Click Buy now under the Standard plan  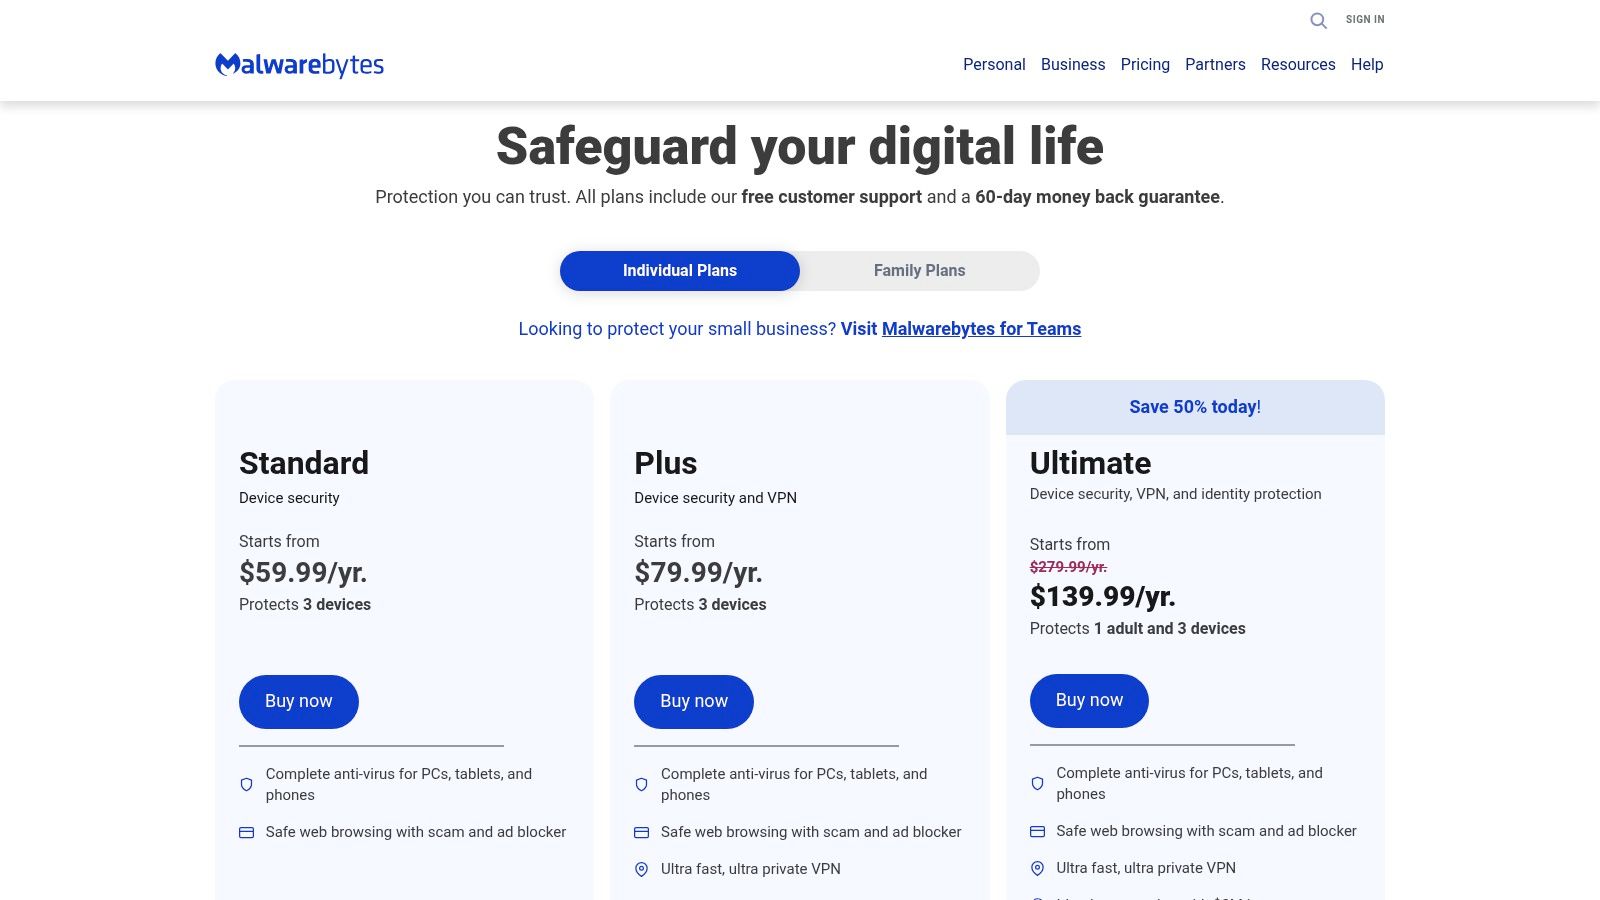[298, 701]
